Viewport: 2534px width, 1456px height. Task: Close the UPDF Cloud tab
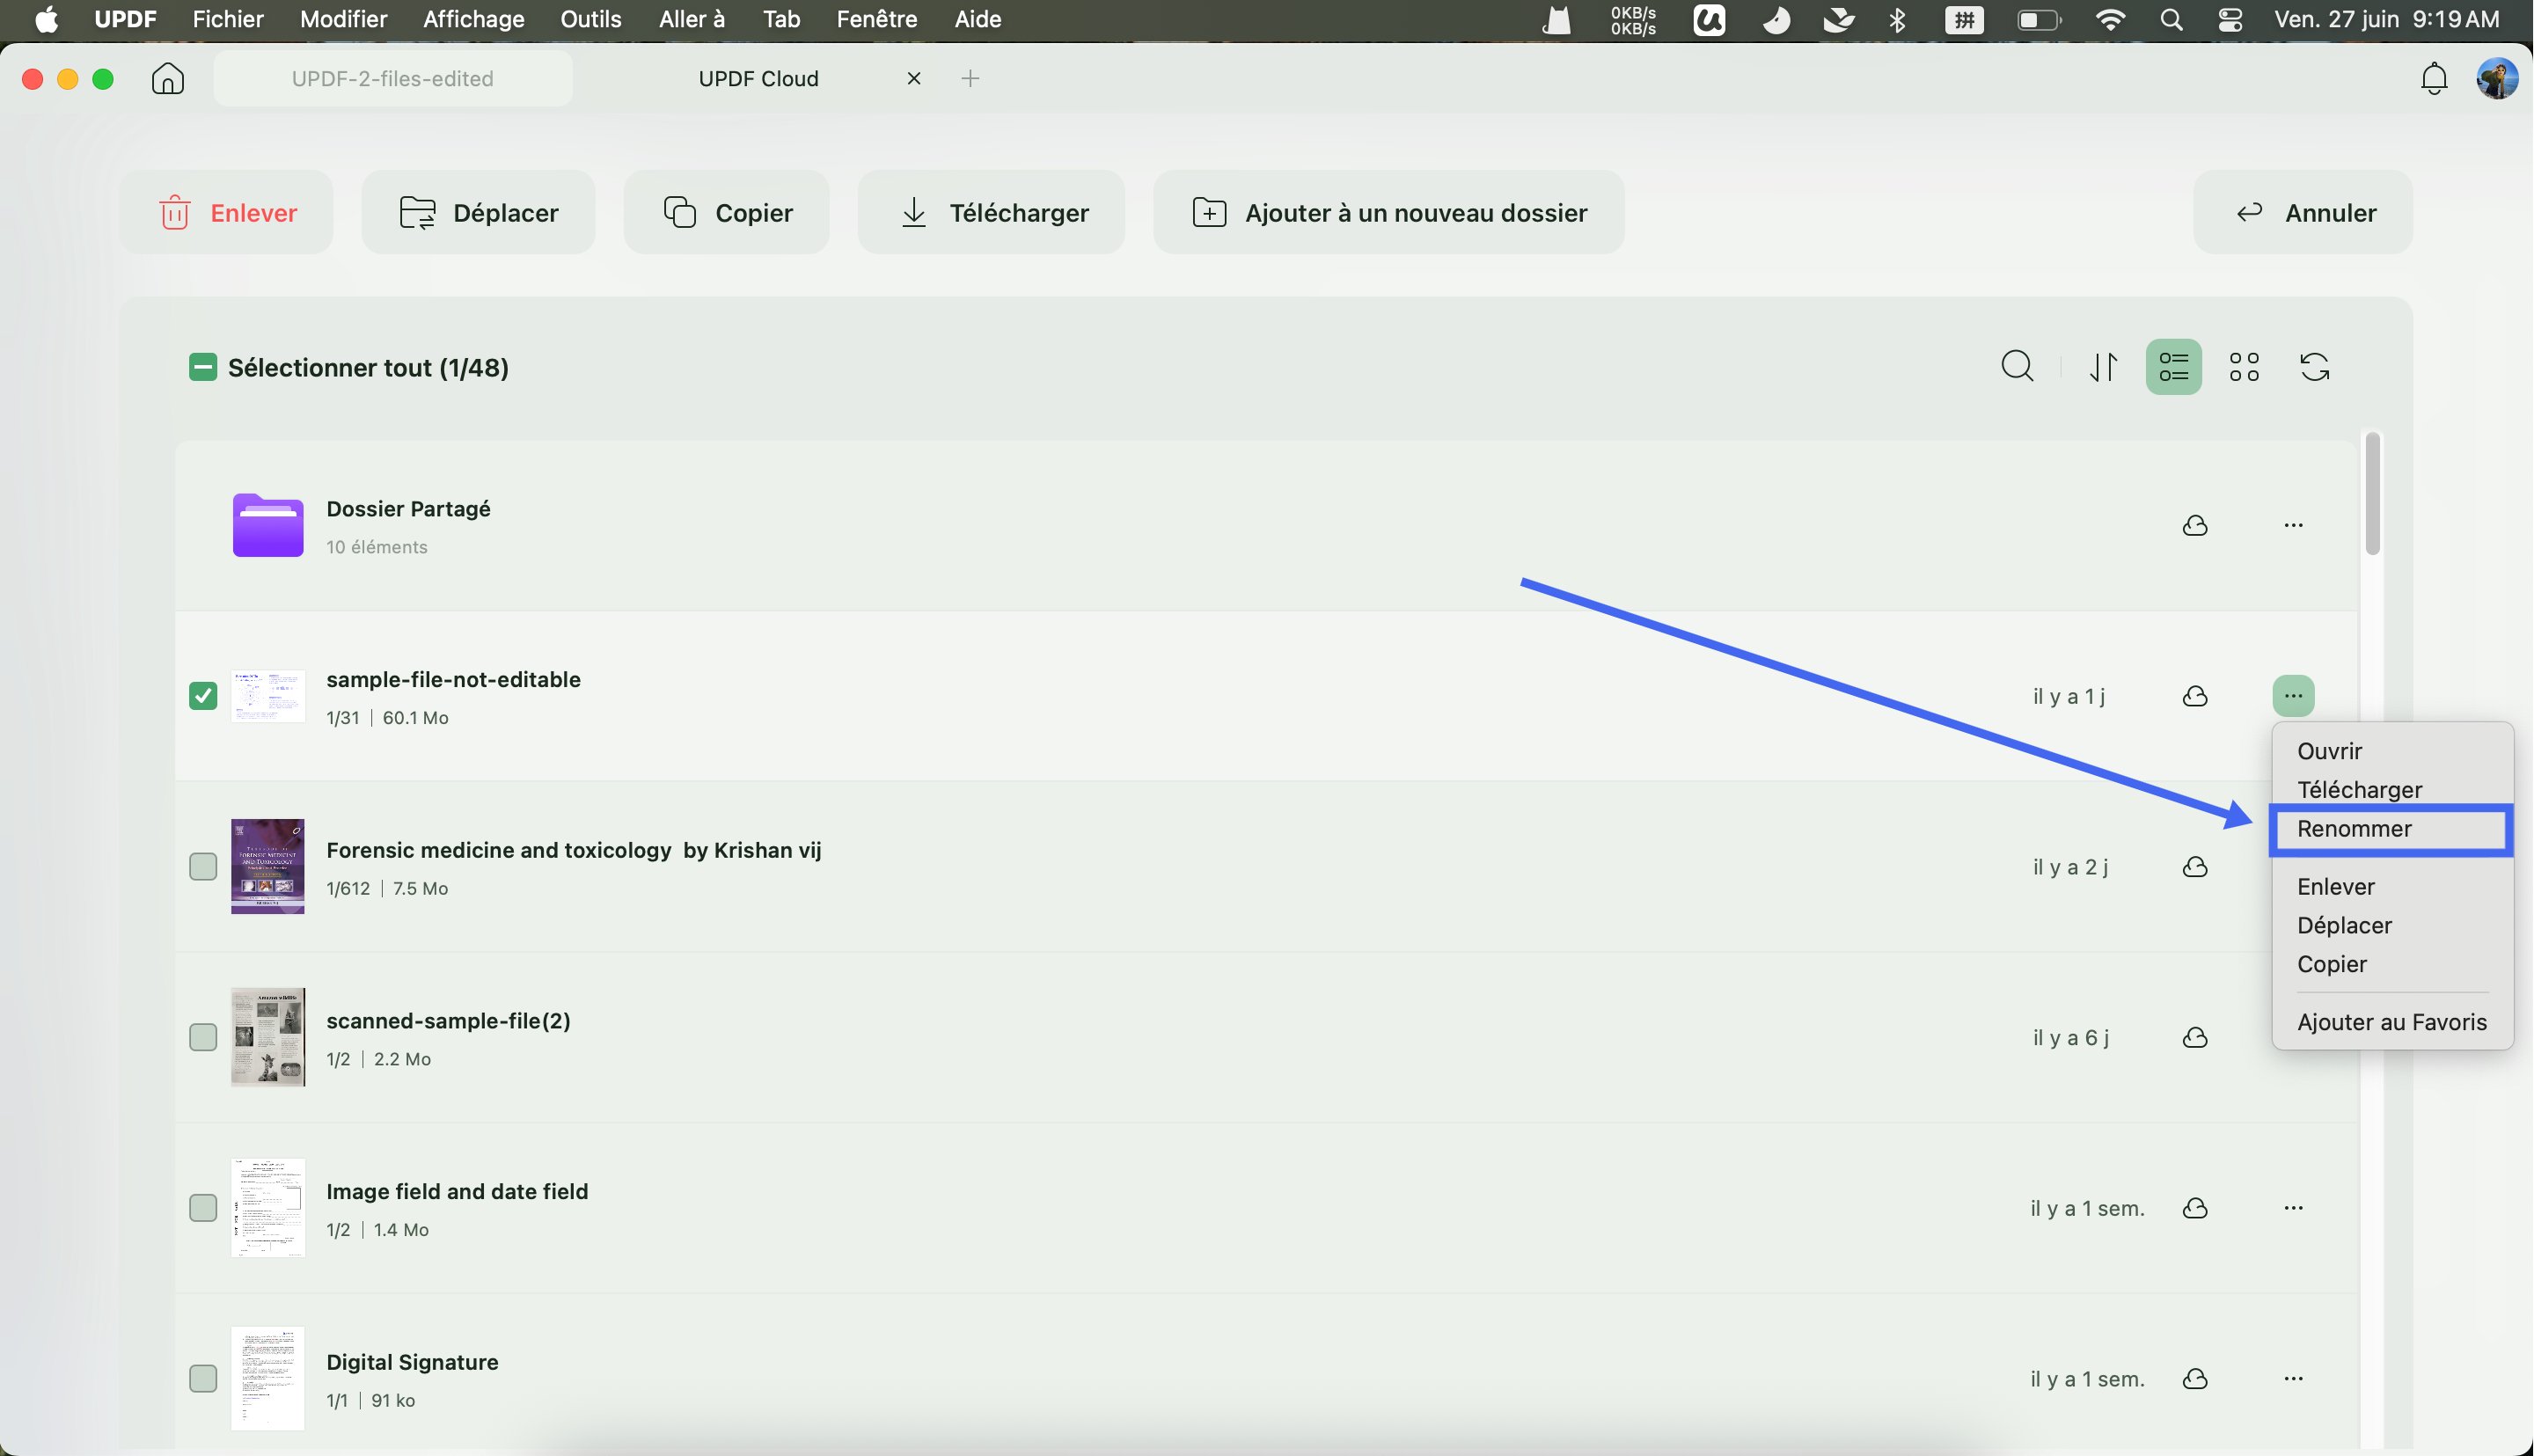click(913, 78)
